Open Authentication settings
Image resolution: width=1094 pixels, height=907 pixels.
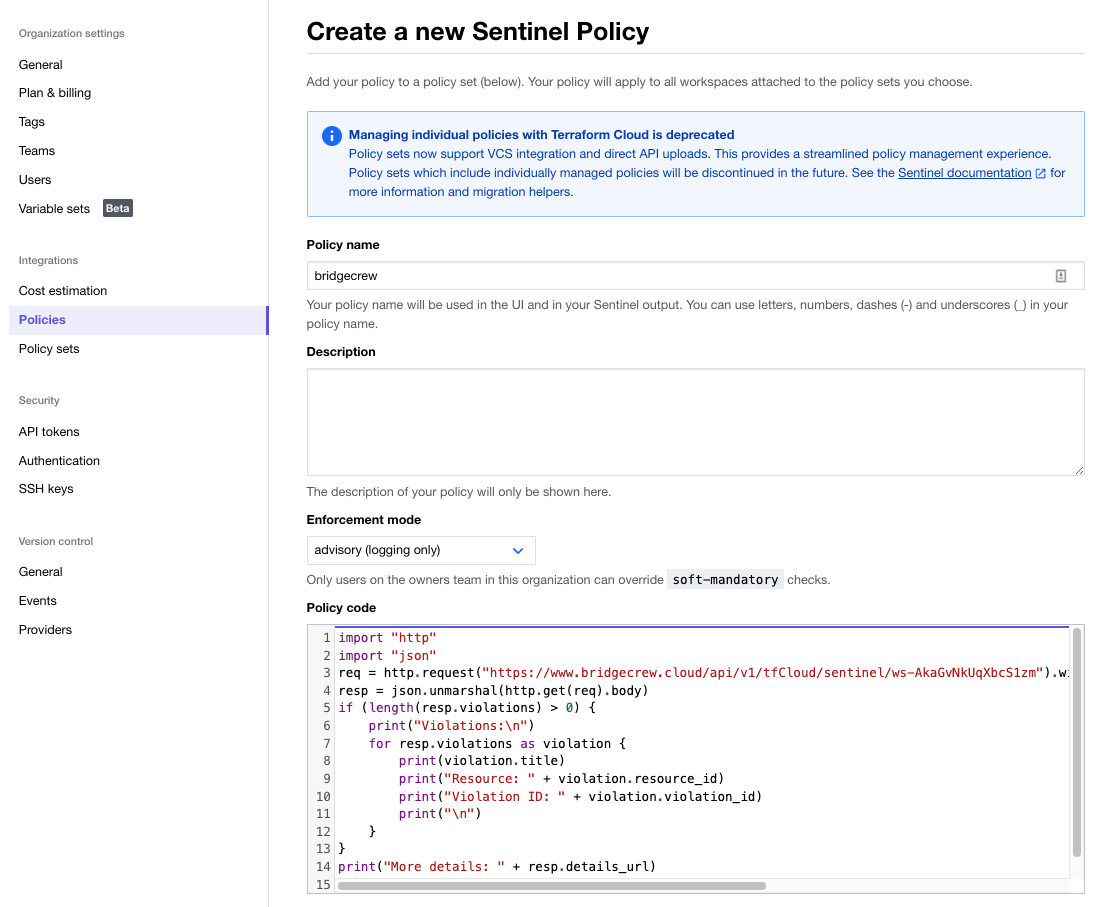click(x=59, y=460)
